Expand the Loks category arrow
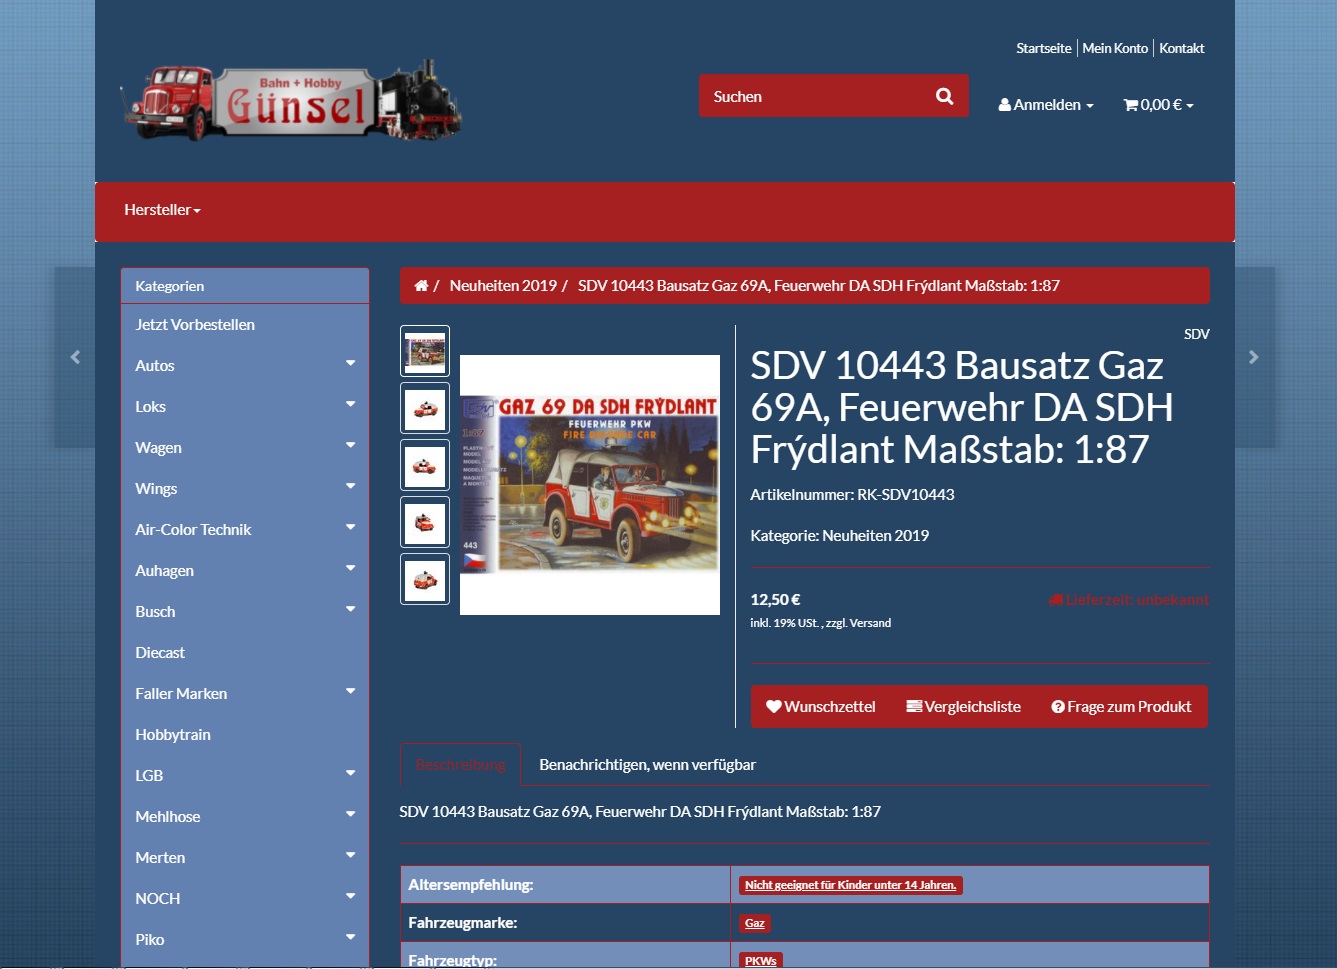Viewport: 1337px width, 969px height. pos(350,404)
